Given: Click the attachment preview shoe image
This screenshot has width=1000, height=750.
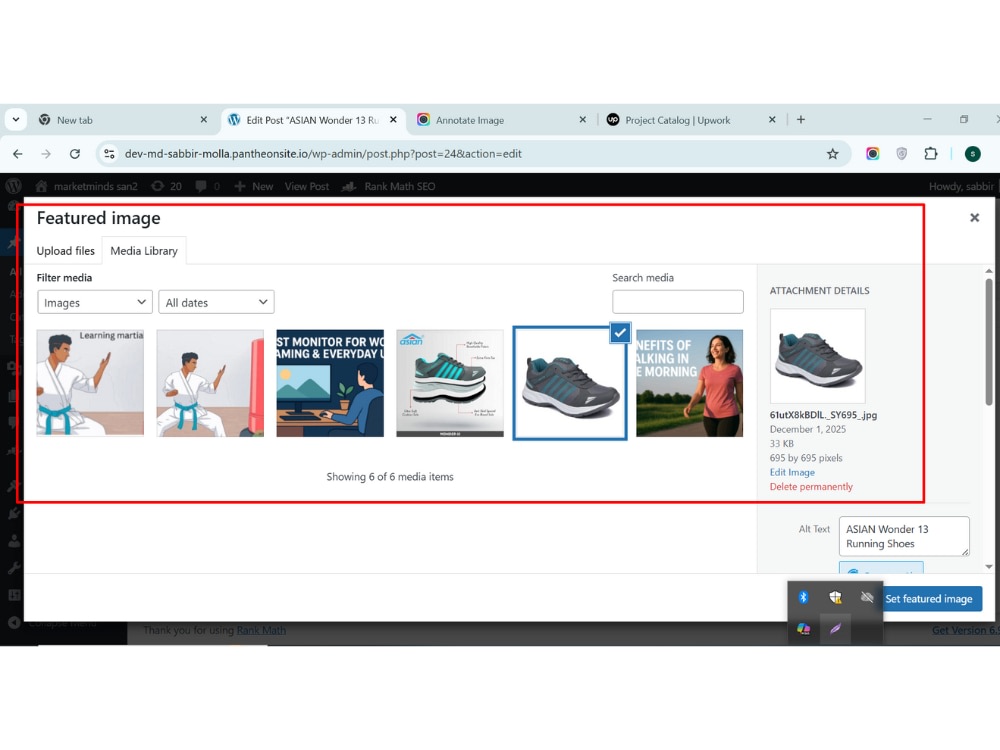Looking at the screenshot, I should pyautogui.click(x=818, y=356).
